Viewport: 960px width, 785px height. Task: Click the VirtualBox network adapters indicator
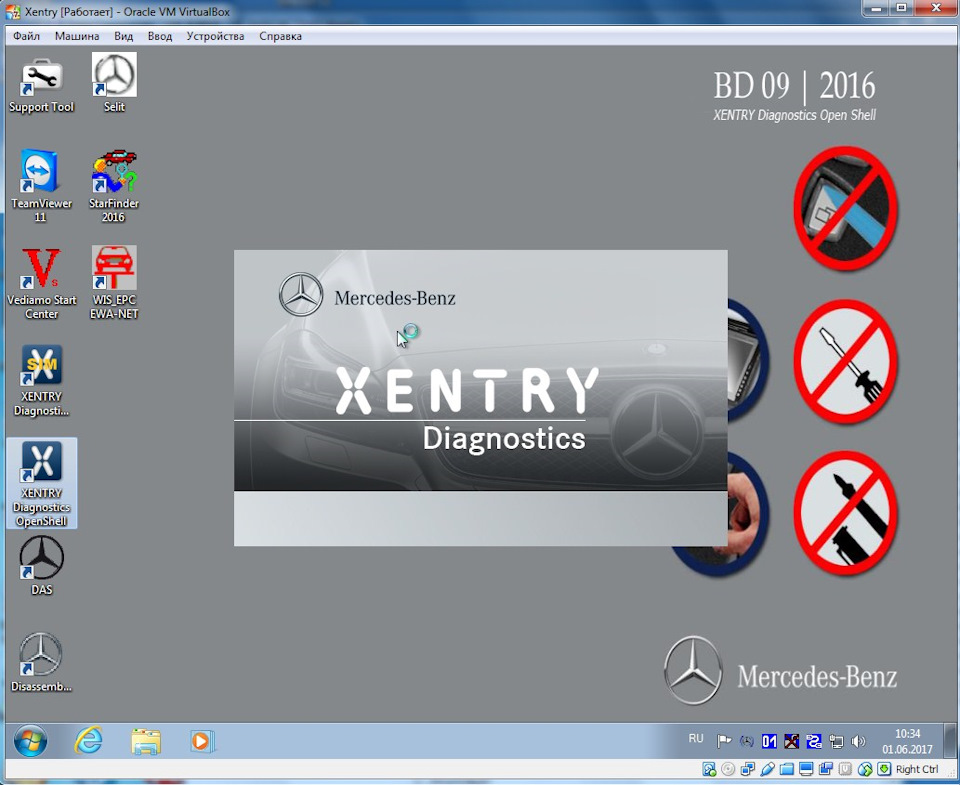[748, 769]
